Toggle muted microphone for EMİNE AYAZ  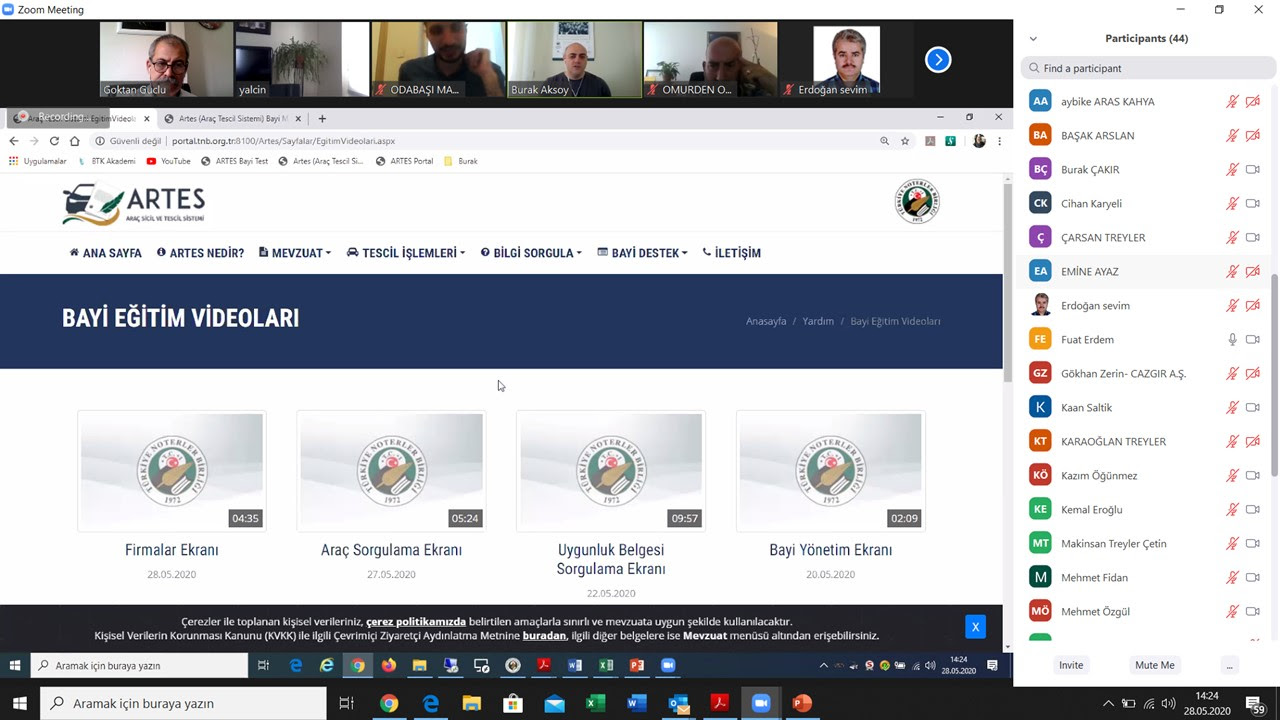1232,272
